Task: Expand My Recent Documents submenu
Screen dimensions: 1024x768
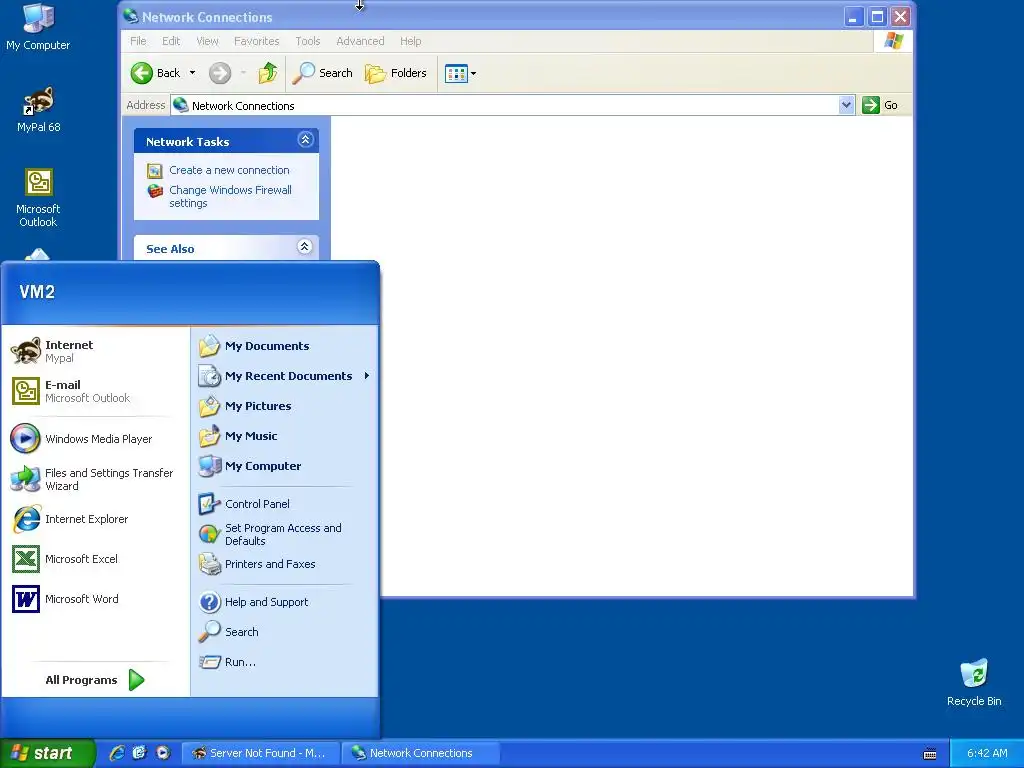Action: 284,376
